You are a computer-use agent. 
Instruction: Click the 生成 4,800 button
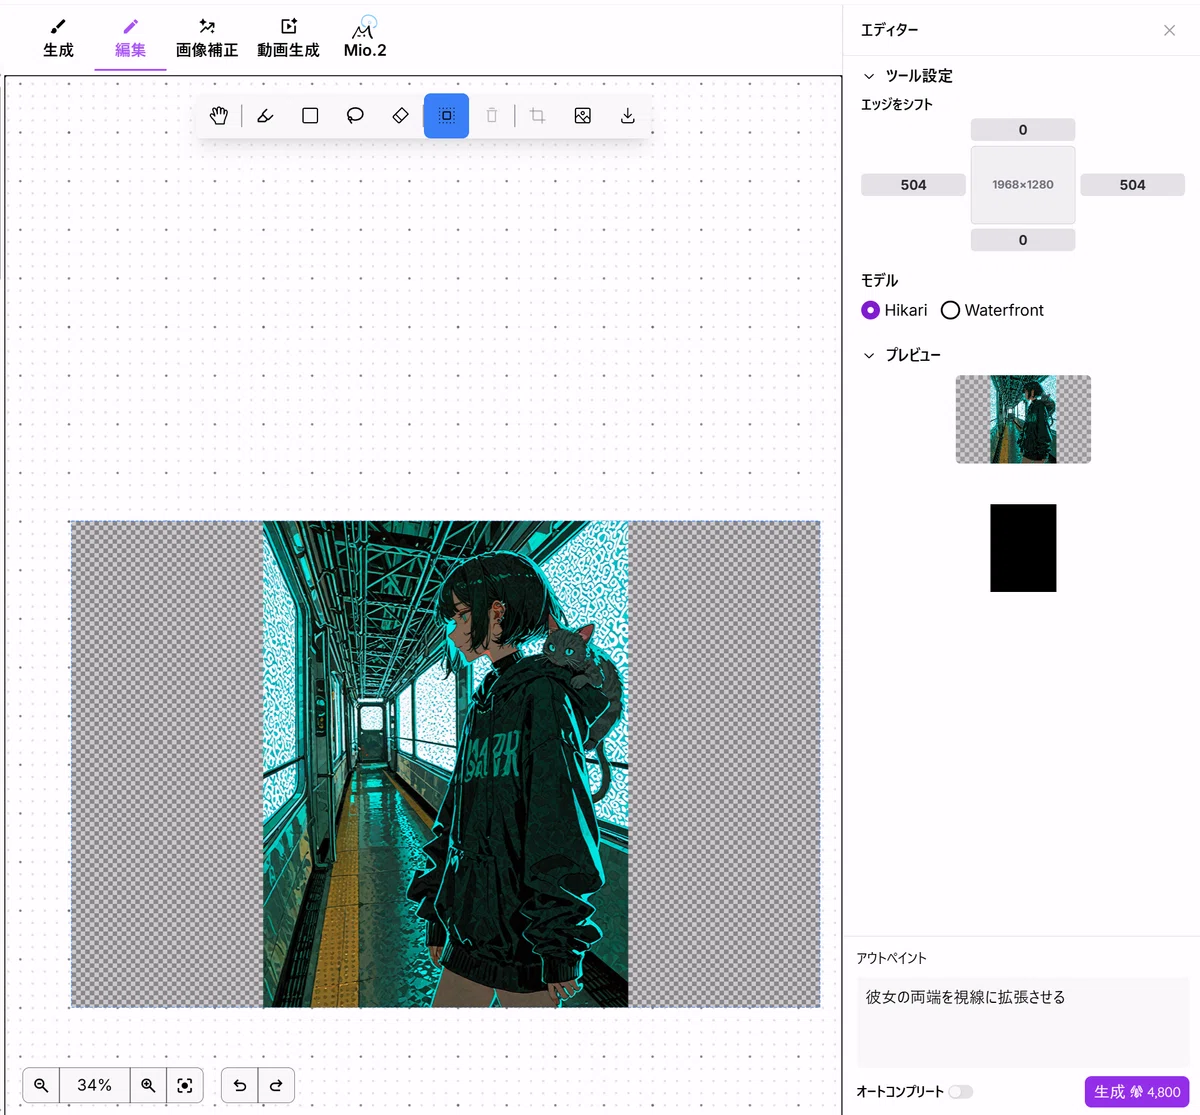[x=1137, y=1092]
